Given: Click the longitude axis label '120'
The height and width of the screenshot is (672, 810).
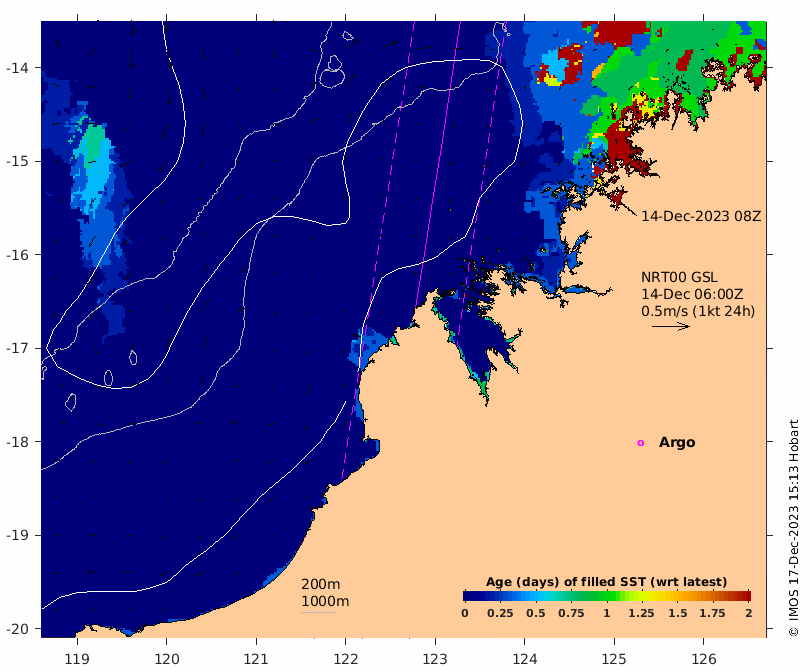Looking at the screenshot, I should (x=167, y=659).
